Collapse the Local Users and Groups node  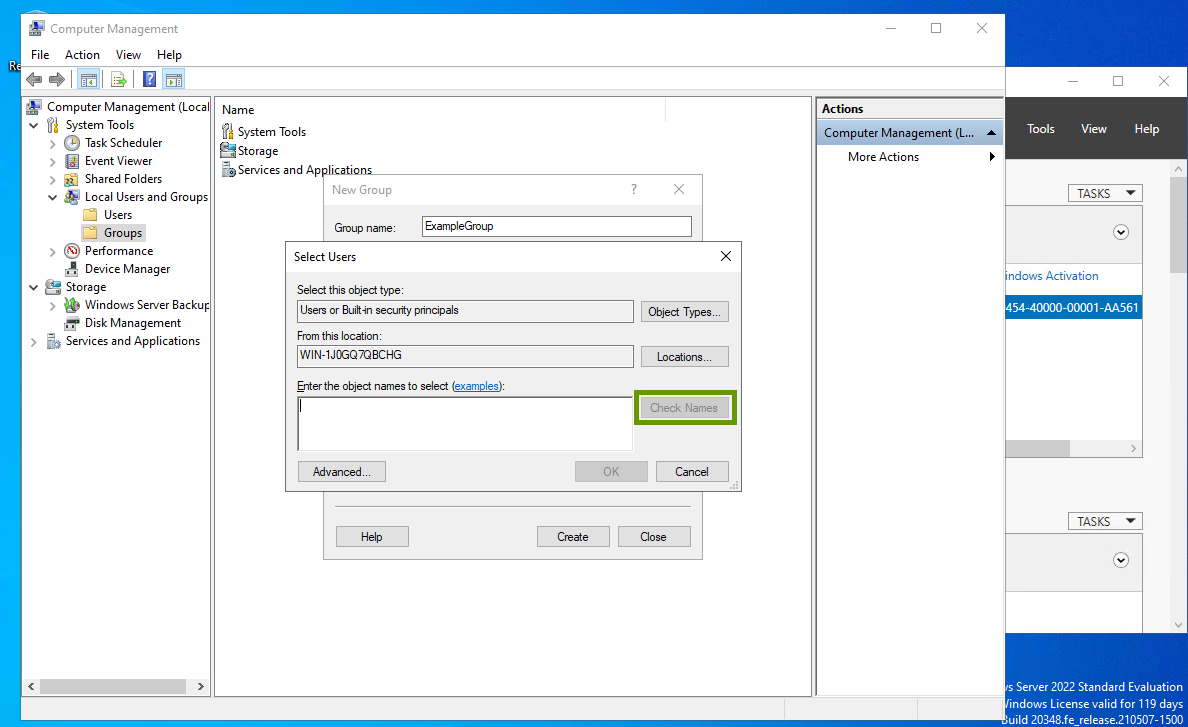[53, 197]
